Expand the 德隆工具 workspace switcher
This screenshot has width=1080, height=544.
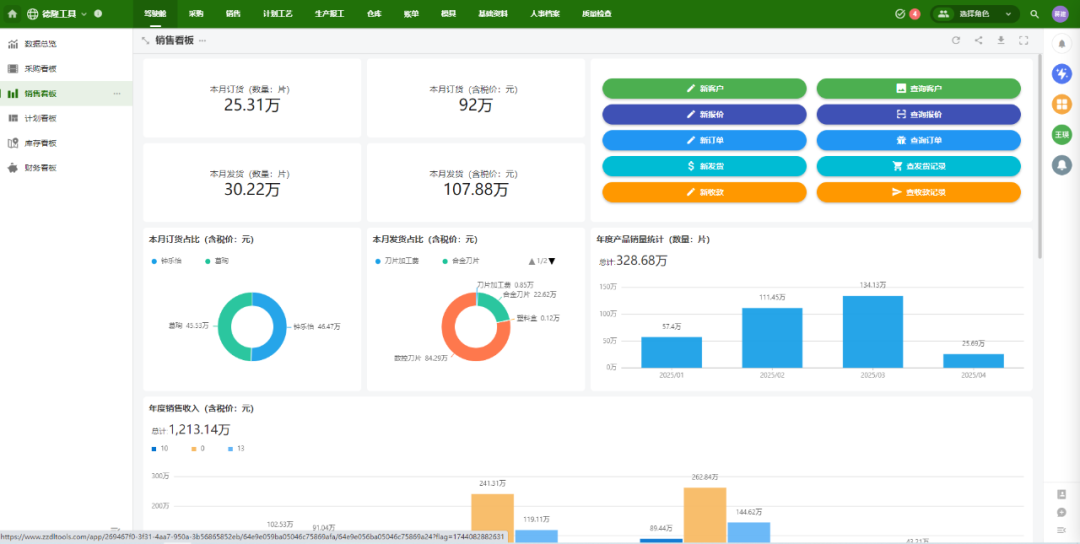(x=58, y=14)
